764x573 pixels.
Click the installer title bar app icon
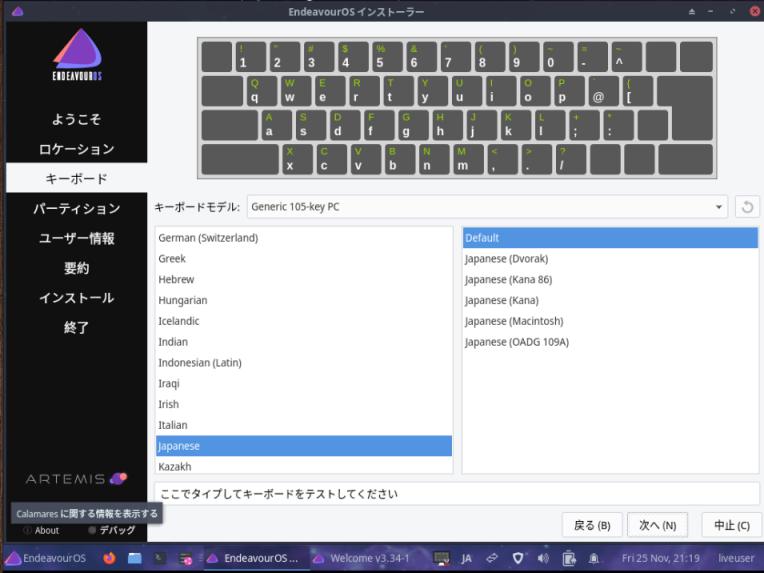coord(18,11)
